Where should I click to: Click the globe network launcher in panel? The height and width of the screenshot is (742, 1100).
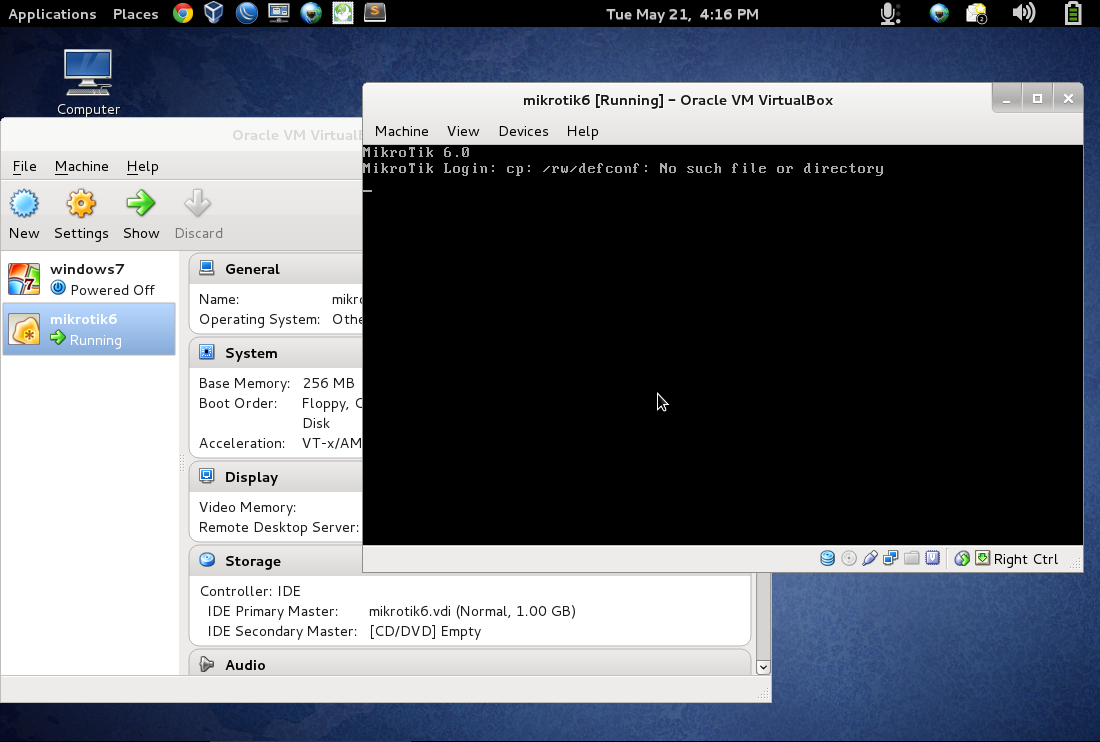pos(311,13)
